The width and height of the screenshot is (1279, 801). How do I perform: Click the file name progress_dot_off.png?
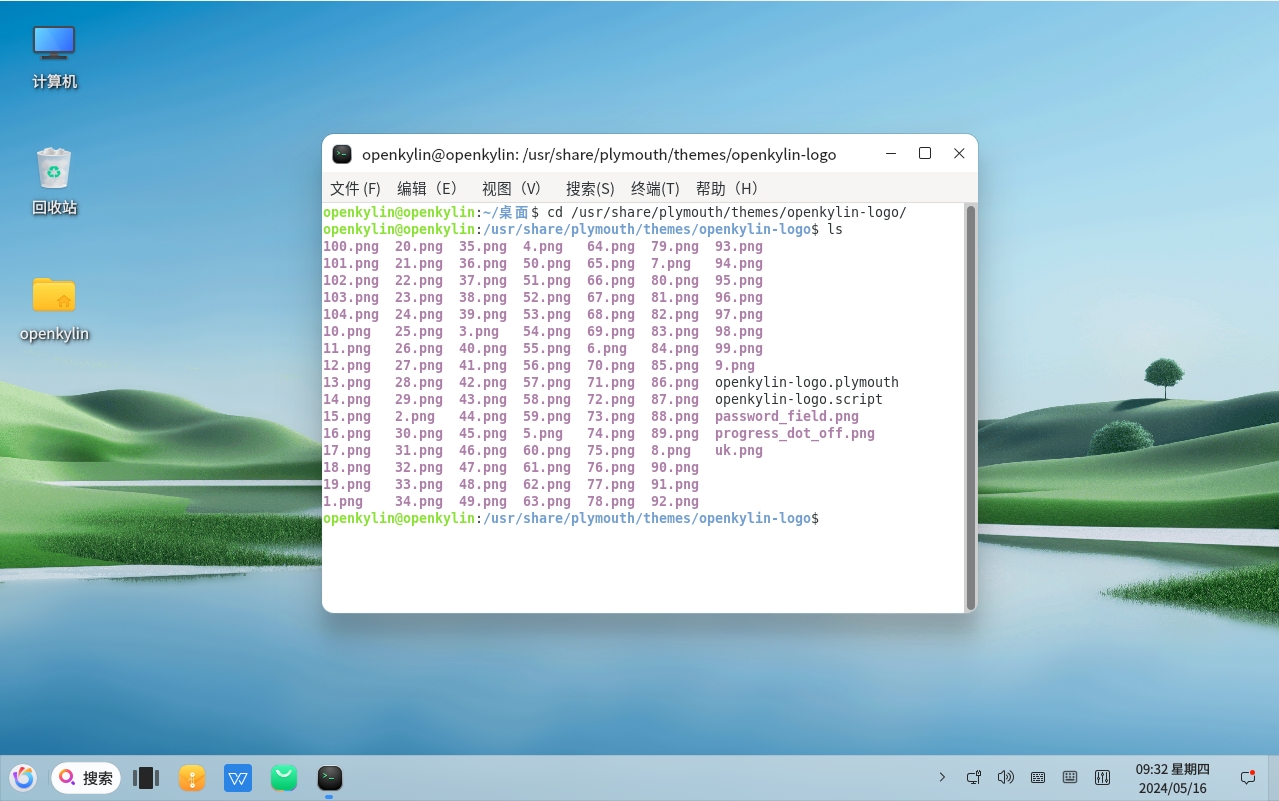click(794, 433)
